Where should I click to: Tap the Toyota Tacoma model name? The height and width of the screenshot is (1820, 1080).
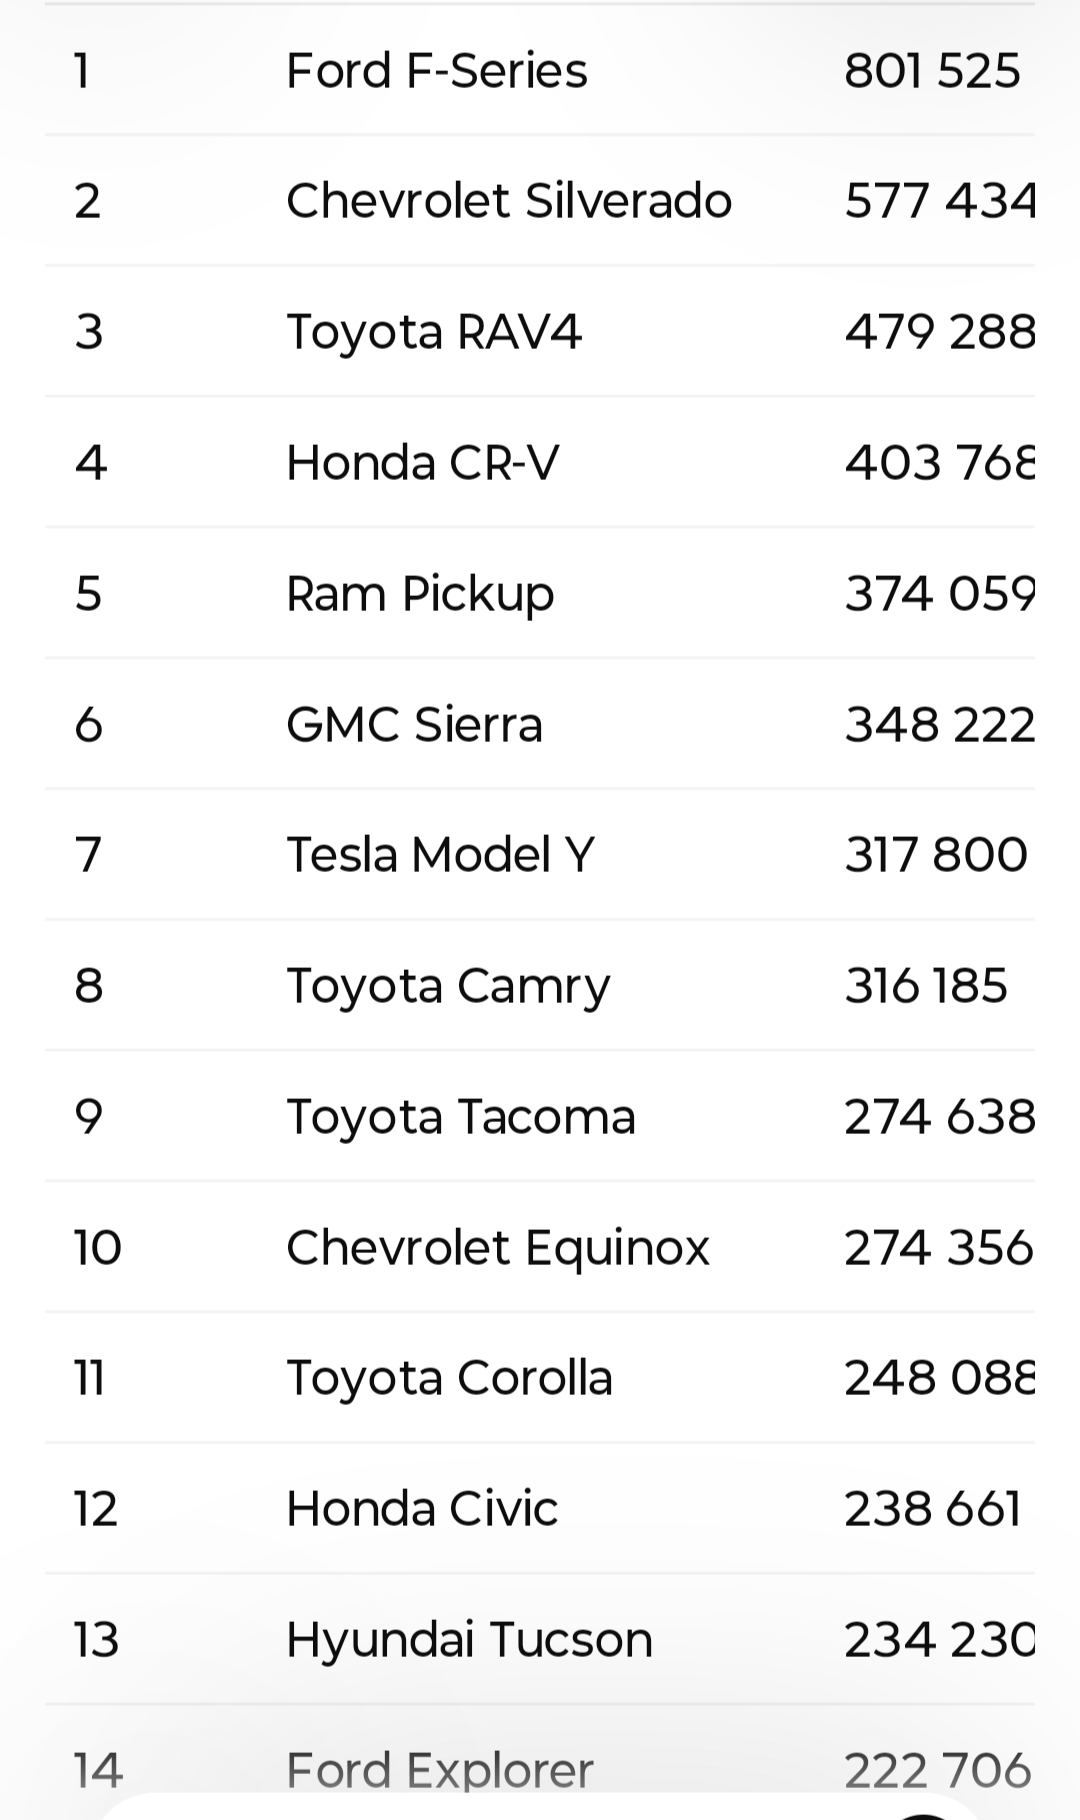(x=460, y=1117)
